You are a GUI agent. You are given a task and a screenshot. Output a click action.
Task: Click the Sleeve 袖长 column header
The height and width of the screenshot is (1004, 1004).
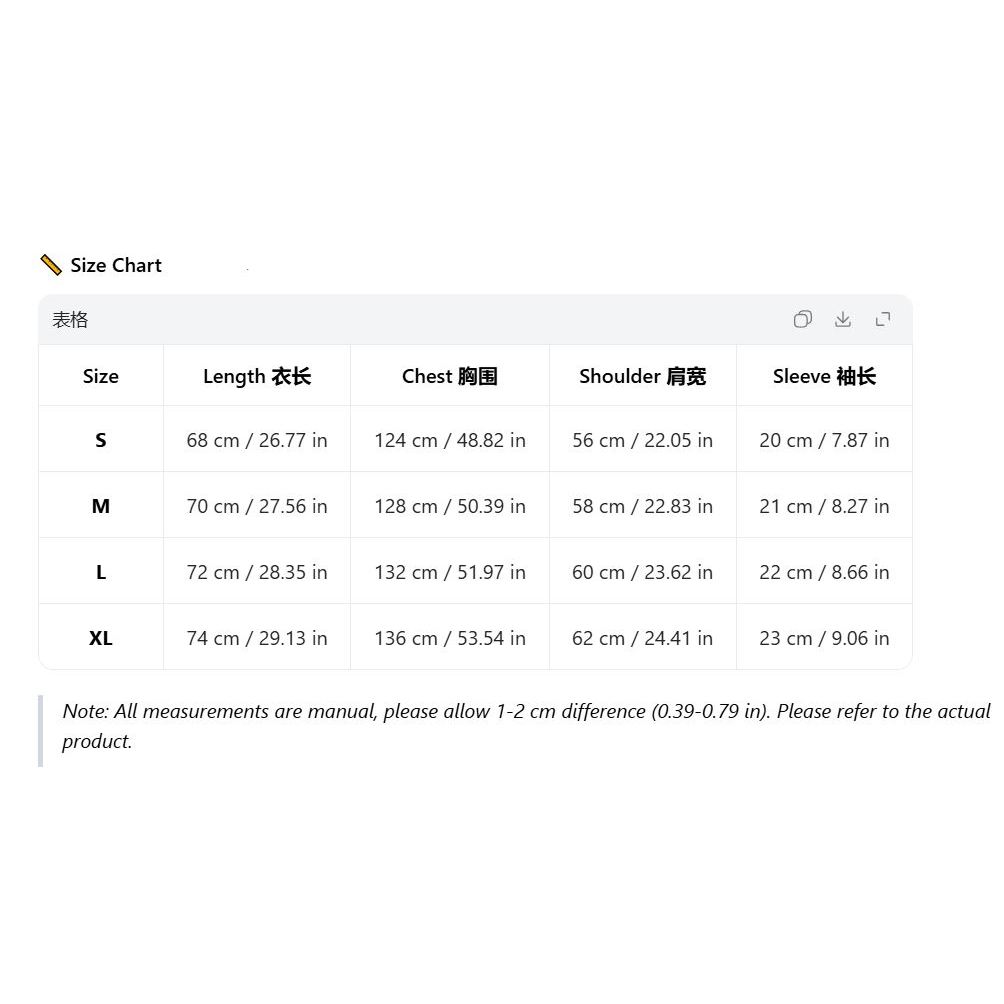tap(824, 376)
